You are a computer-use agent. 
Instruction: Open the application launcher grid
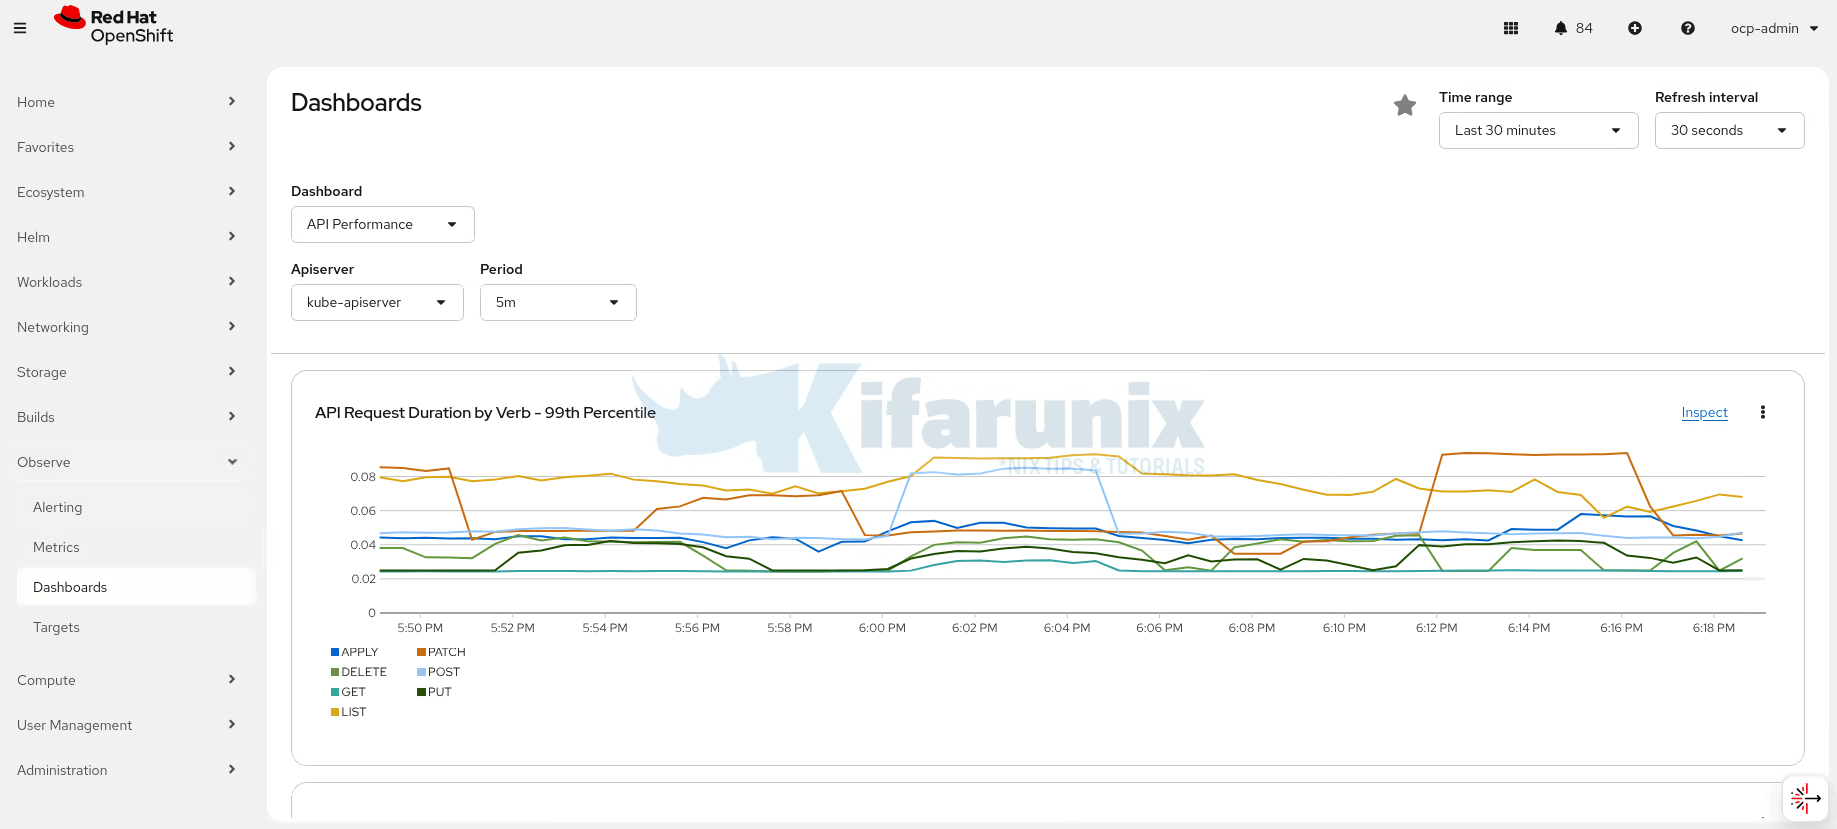point(1511,28)
